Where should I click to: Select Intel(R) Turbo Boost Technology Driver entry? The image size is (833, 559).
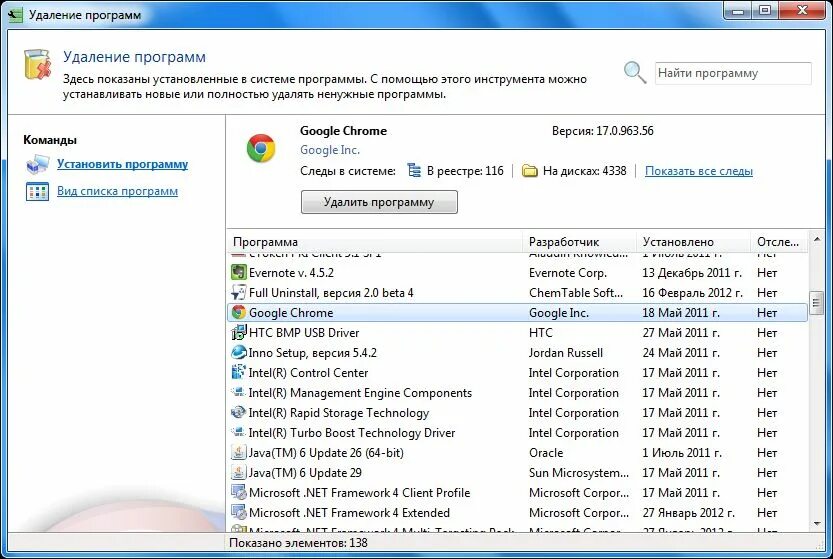tap(517, 433)
